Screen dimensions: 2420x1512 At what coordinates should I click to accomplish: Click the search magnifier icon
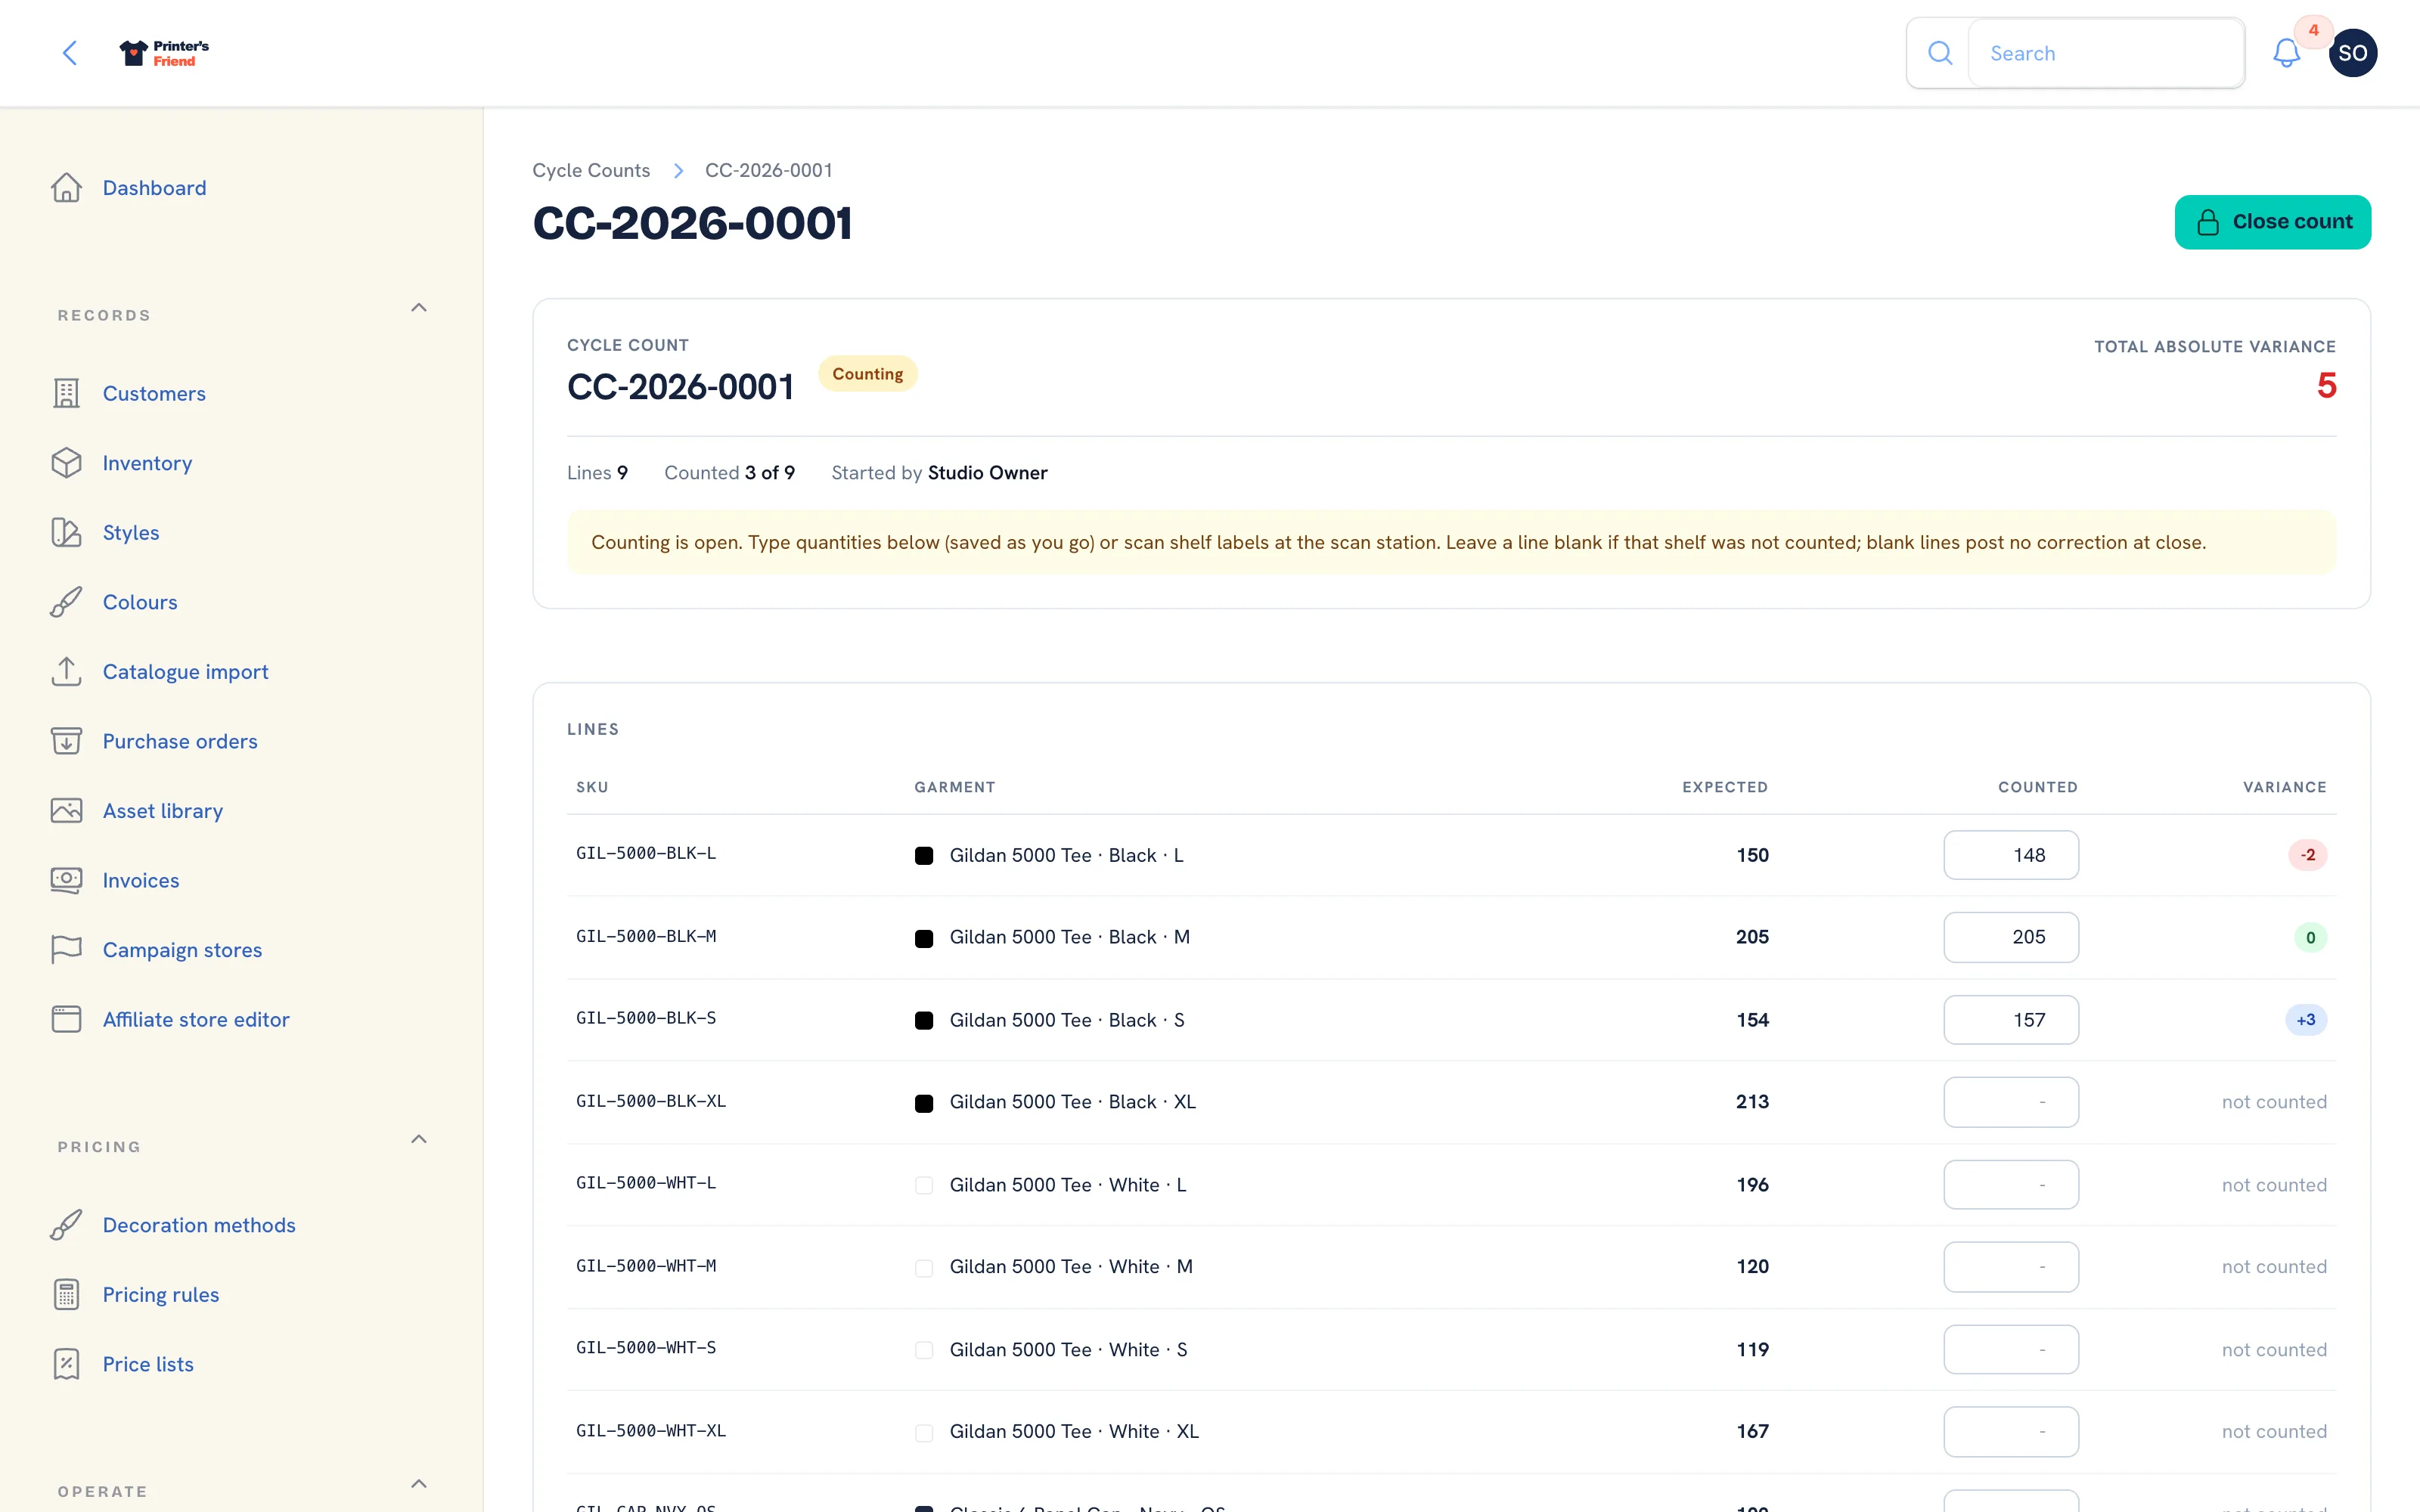(1940, 53)
